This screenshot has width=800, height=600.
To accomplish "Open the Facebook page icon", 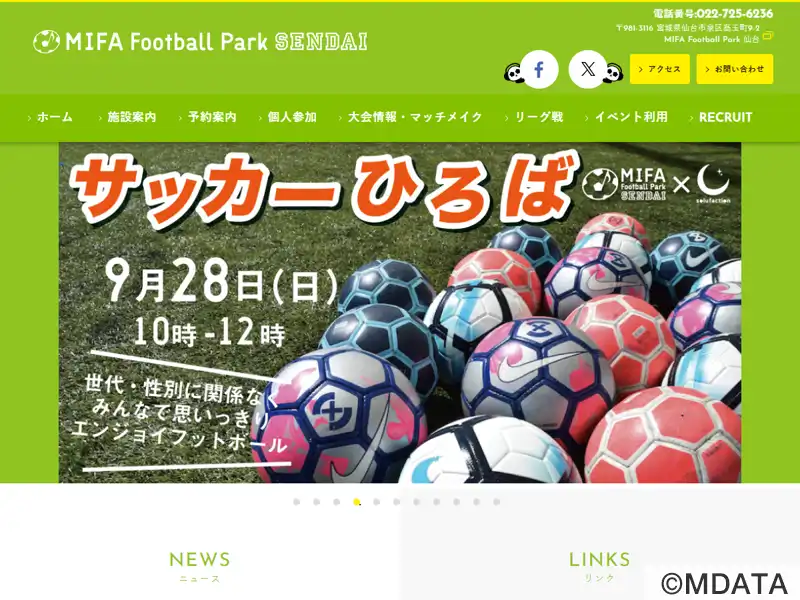I will 539,69.
